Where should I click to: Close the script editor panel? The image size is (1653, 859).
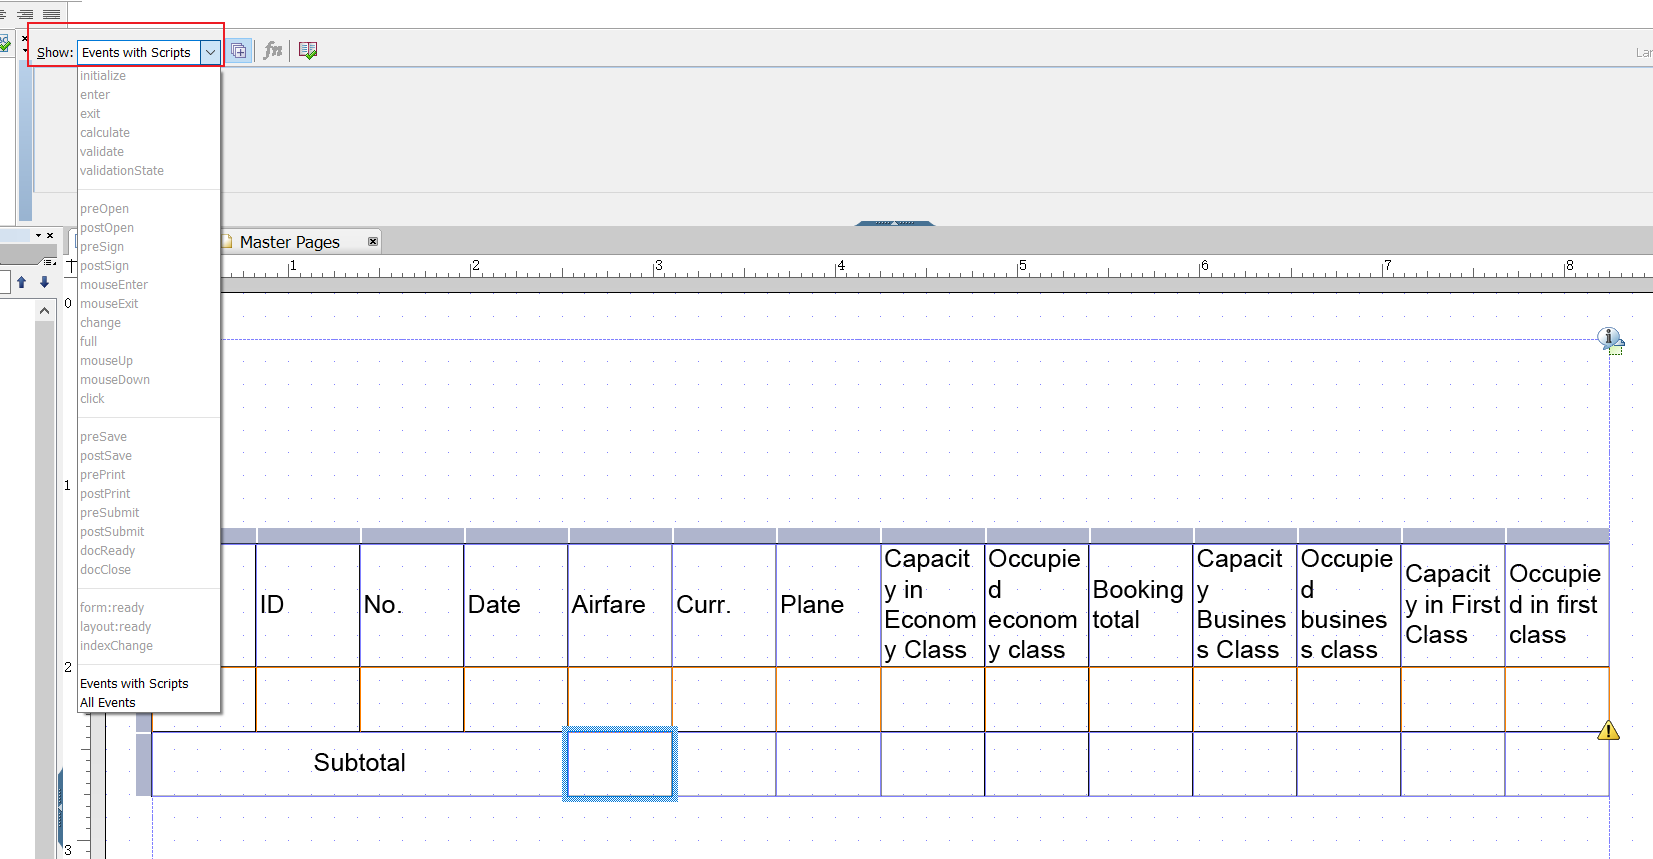tap(25, 38)
